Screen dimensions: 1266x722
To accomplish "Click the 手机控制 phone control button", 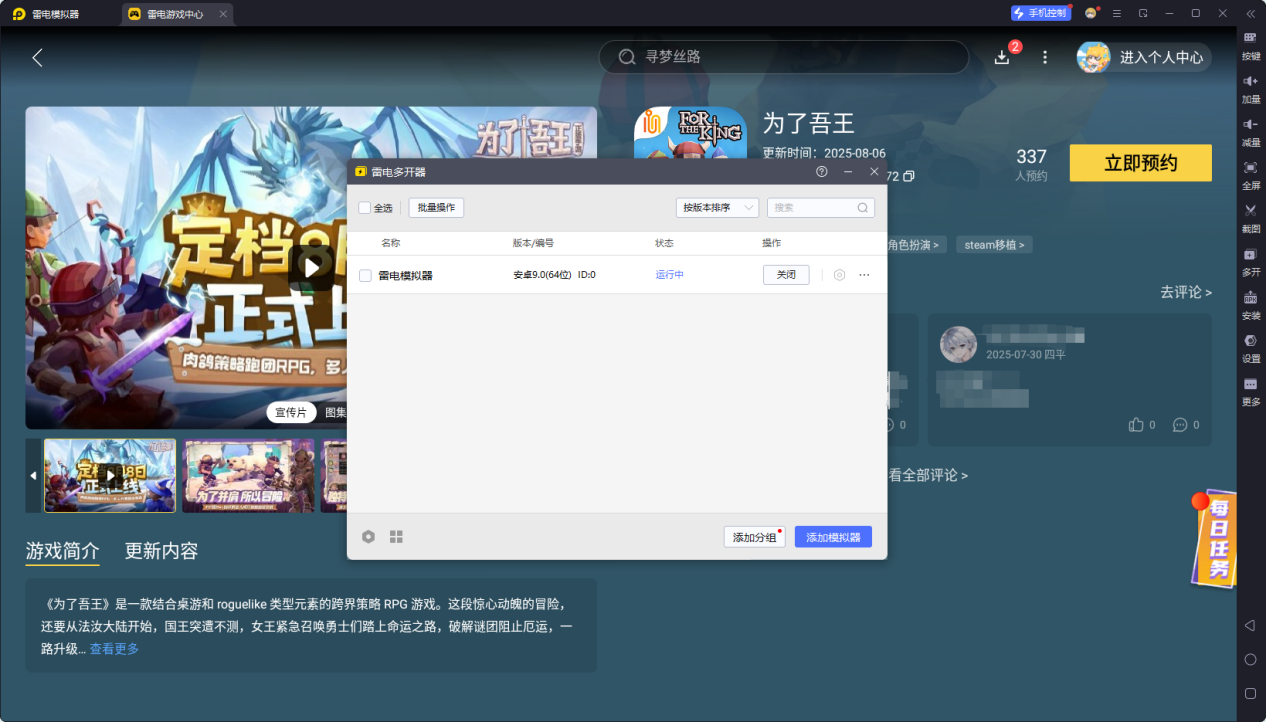I will [x=1040, y=13].
